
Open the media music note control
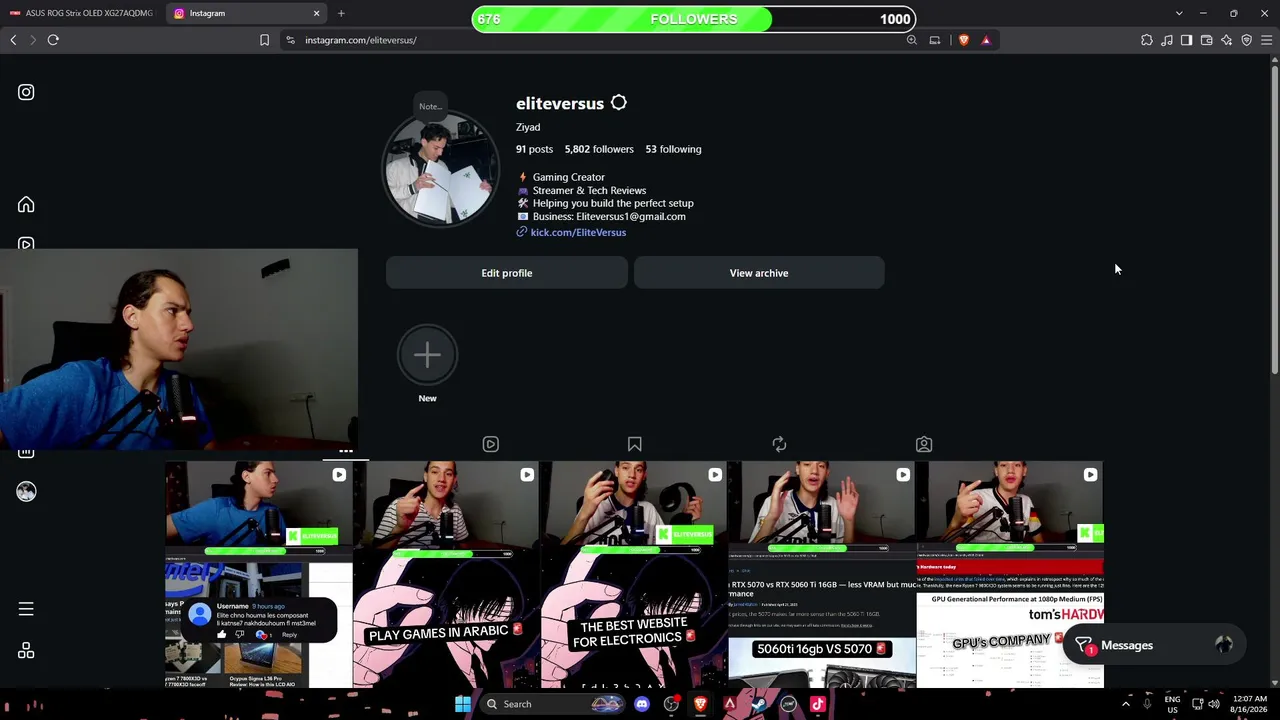[1167, 40]
